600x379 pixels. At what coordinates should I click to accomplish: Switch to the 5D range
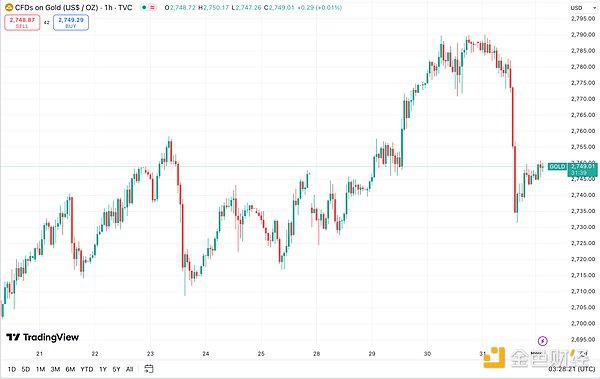pos(26,369)
